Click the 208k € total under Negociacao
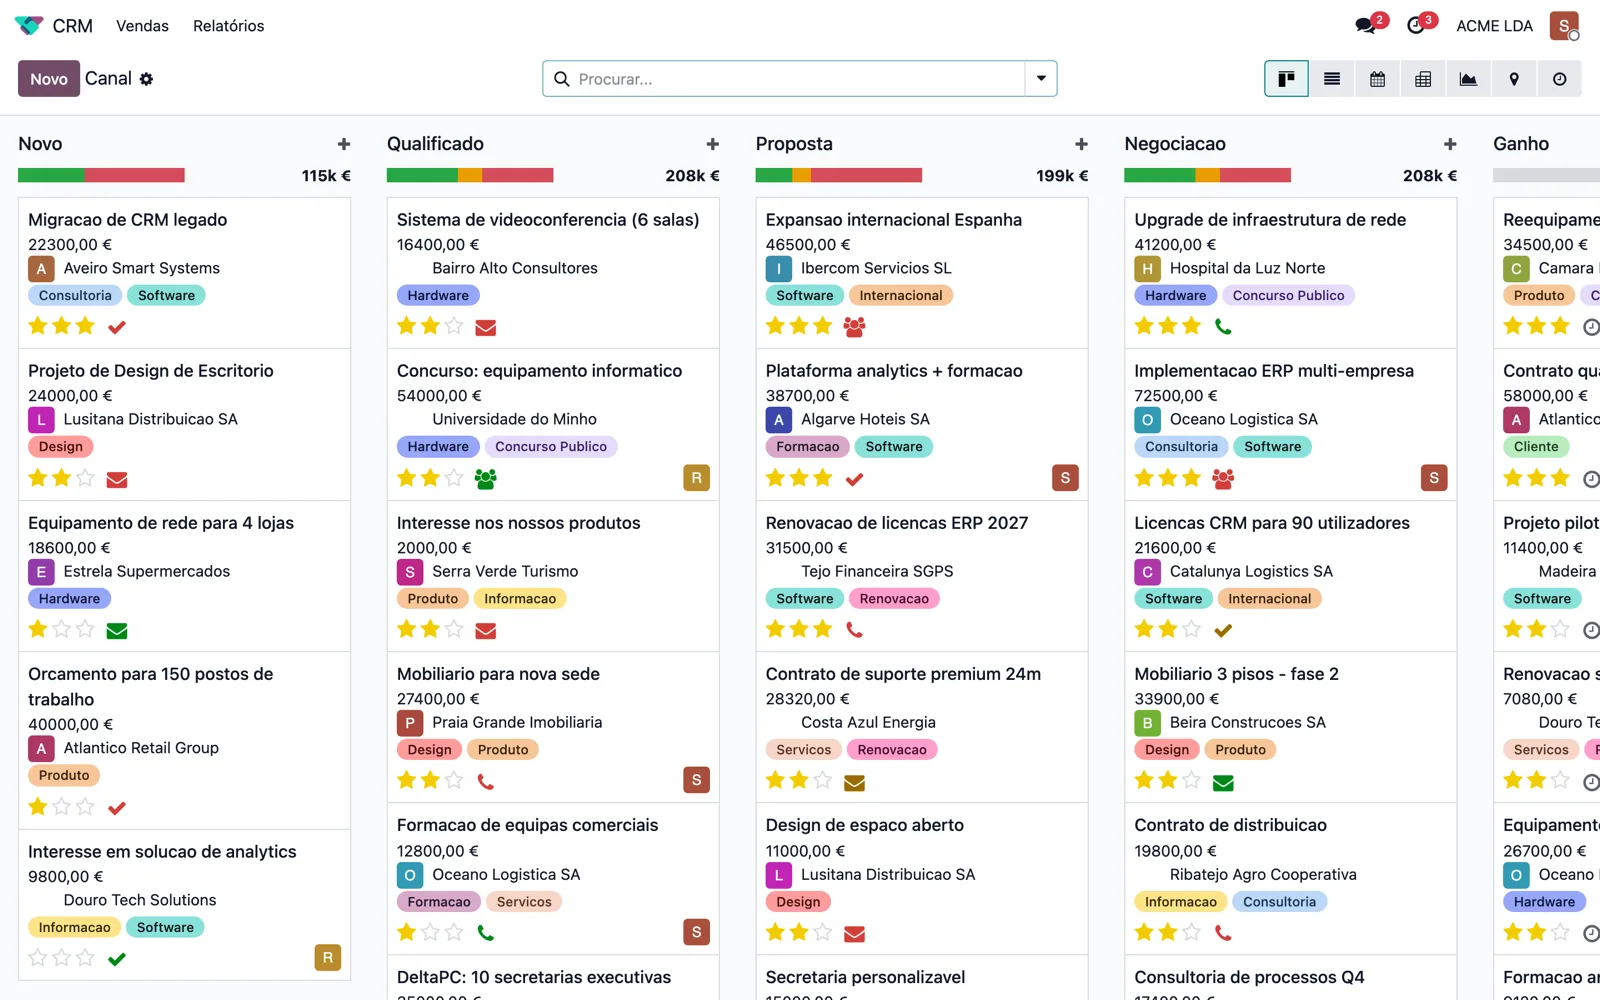1600x1000 pixels. click(x=1429, y=176)
